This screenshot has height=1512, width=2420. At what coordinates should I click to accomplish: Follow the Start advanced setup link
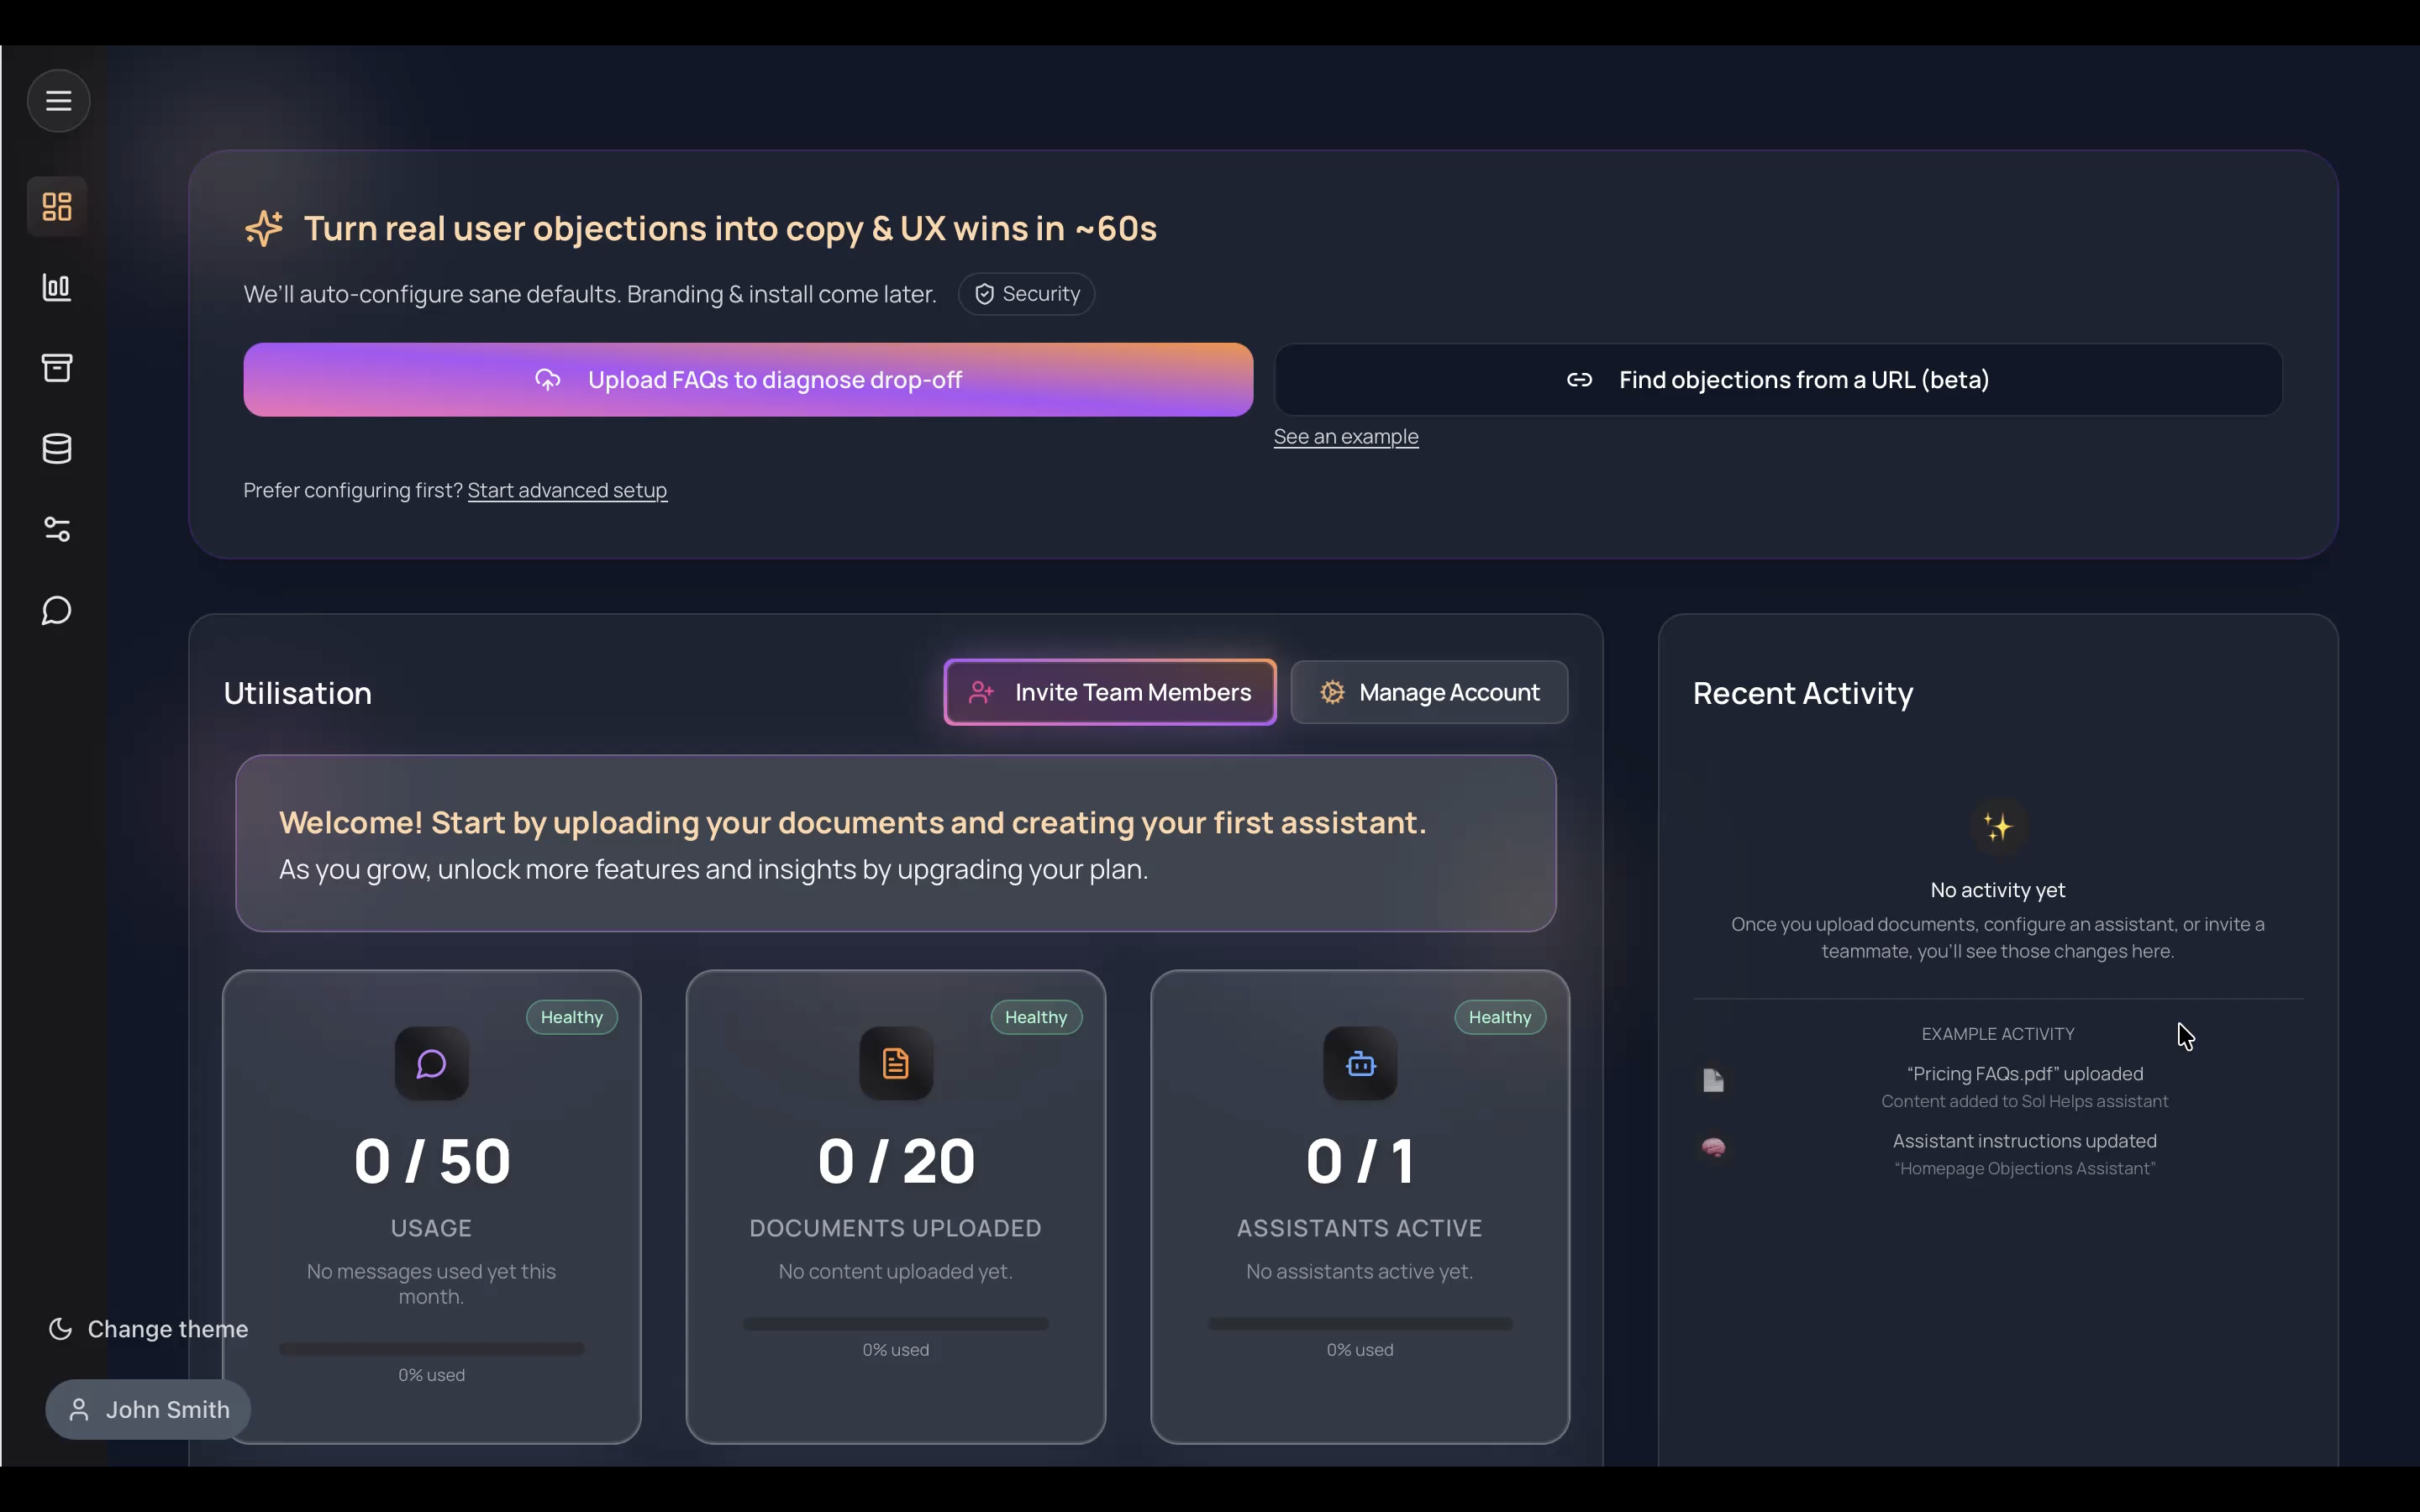pos(567,491)
